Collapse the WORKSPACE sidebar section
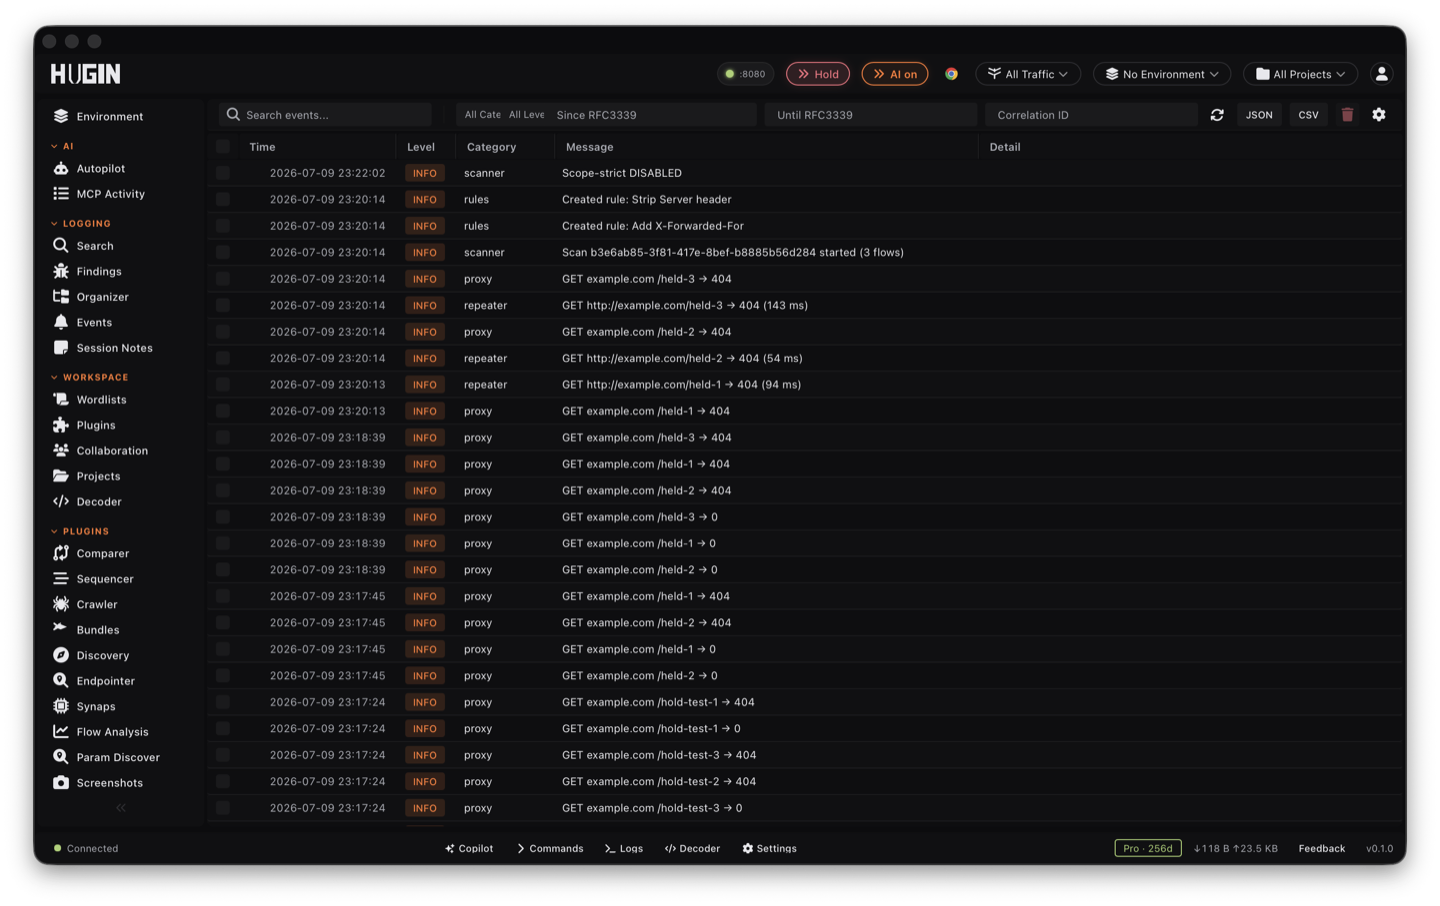 pyautogui.click(x=90, y=378)
